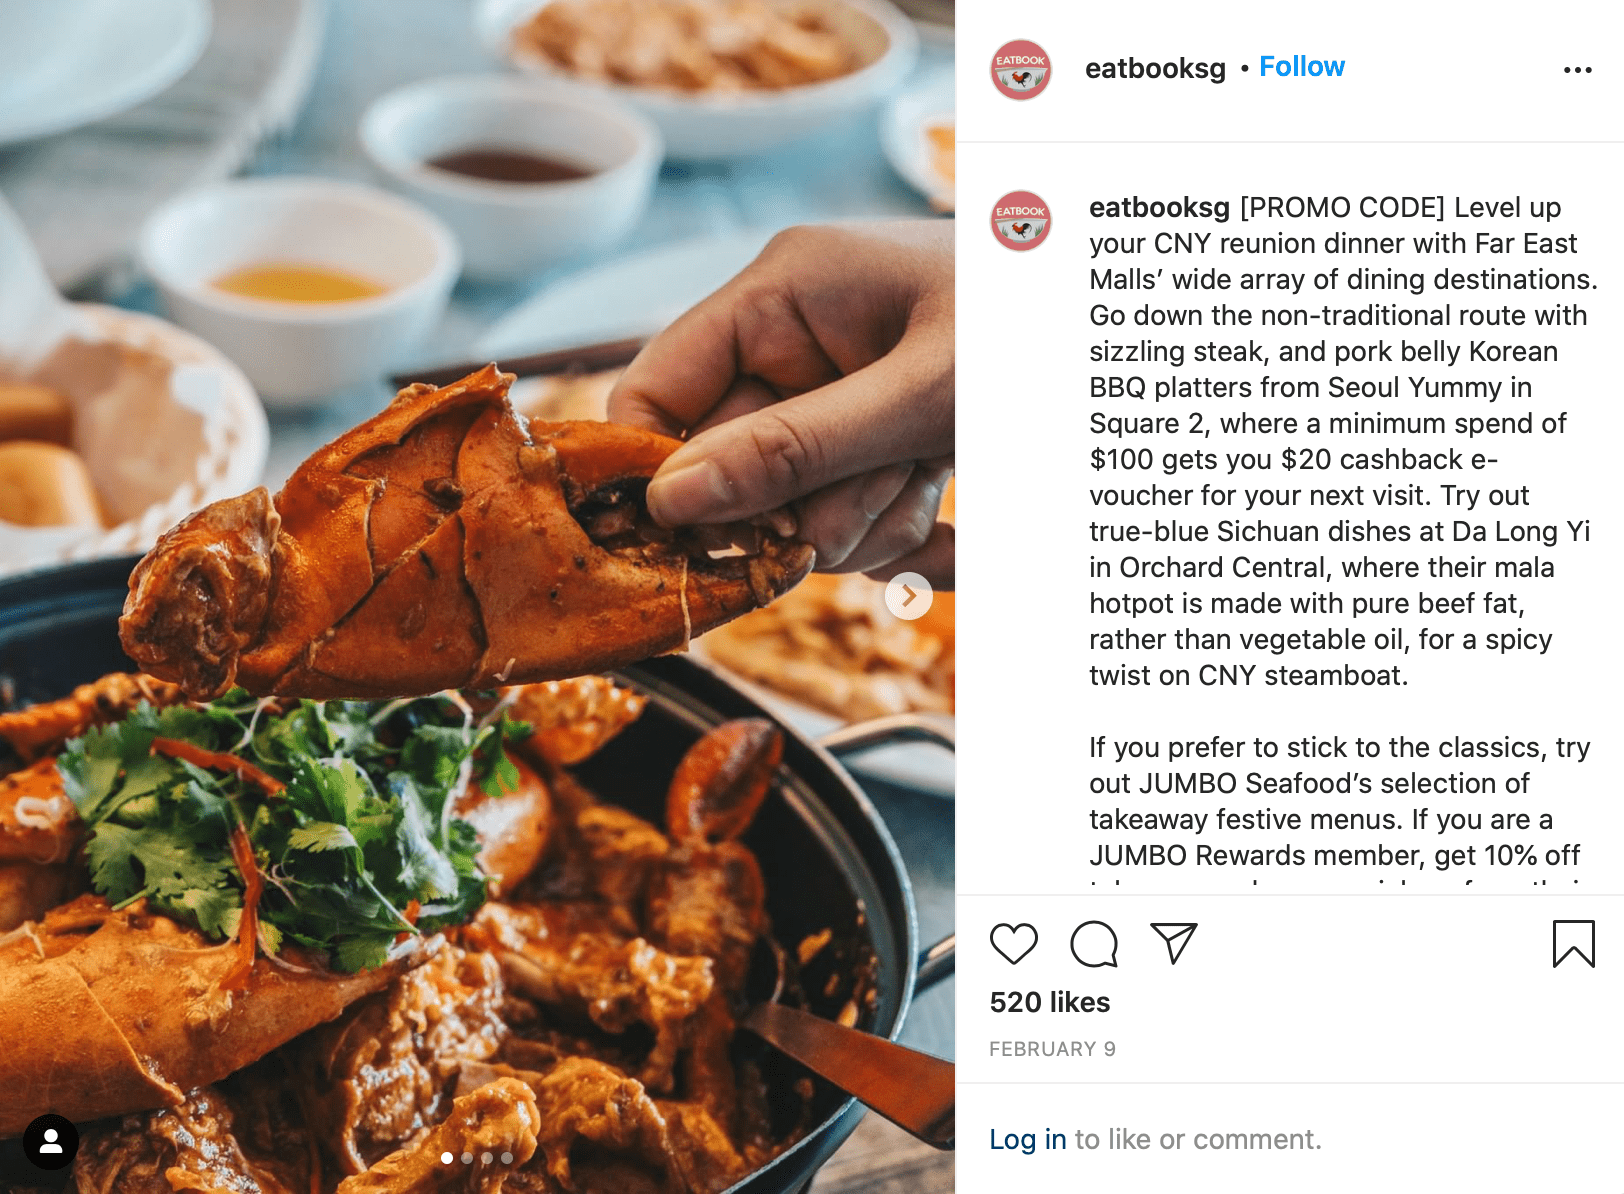Open comments via the speech bubble icon
This screenshot has width=1624, height=1194.
(1094, 944)
